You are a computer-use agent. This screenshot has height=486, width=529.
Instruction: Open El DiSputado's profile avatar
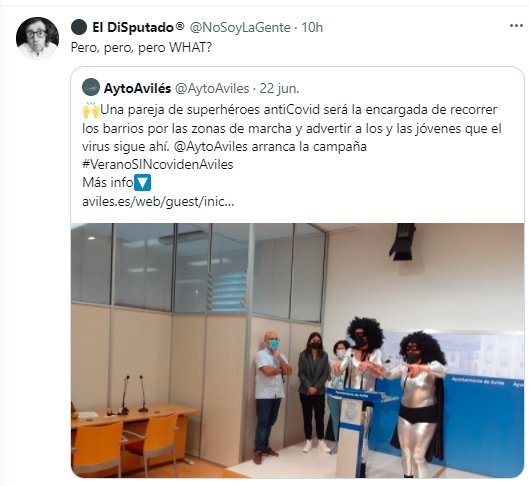tap(37, 38)
